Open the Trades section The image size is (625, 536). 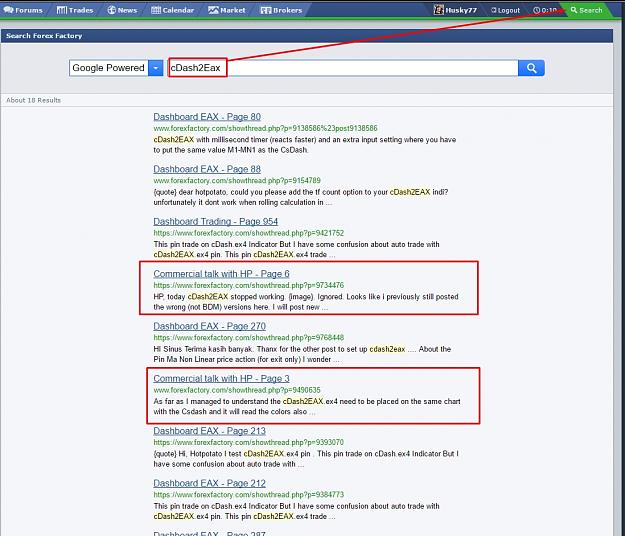click(75, 10)
